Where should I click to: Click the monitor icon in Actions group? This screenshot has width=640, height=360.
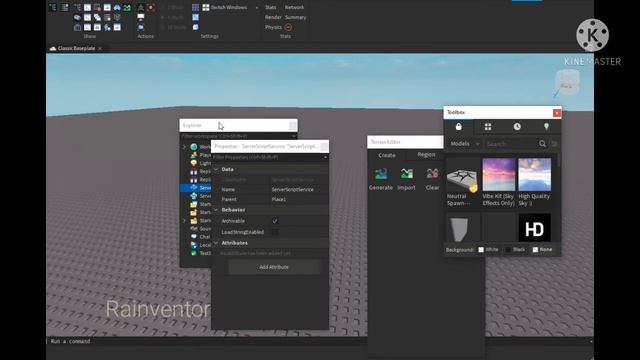tap(141, 17)
